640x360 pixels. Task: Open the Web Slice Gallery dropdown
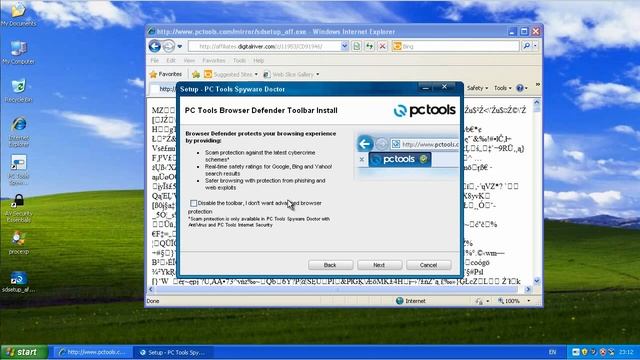click(291, 74)
